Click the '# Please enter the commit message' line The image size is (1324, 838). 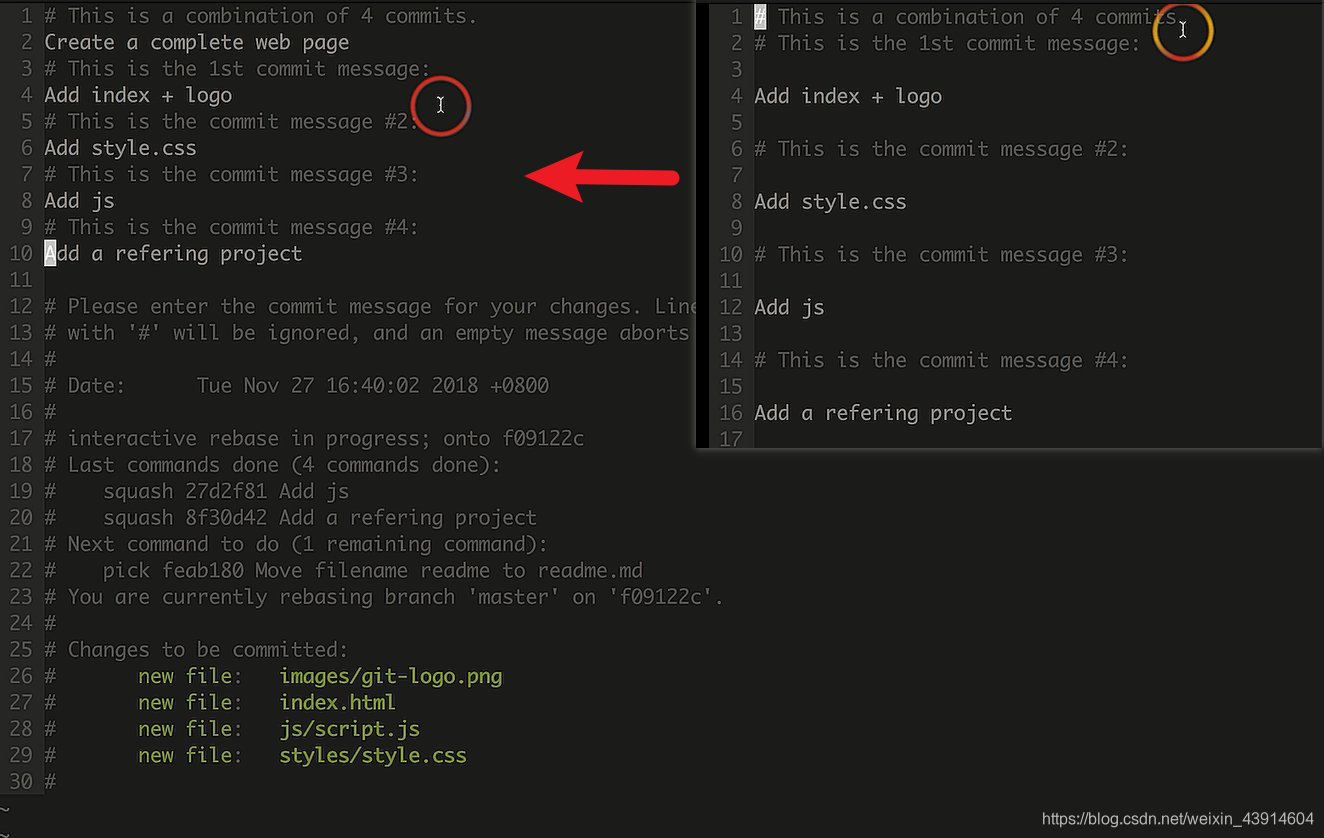pyautogui.click(x=369, y=307)
